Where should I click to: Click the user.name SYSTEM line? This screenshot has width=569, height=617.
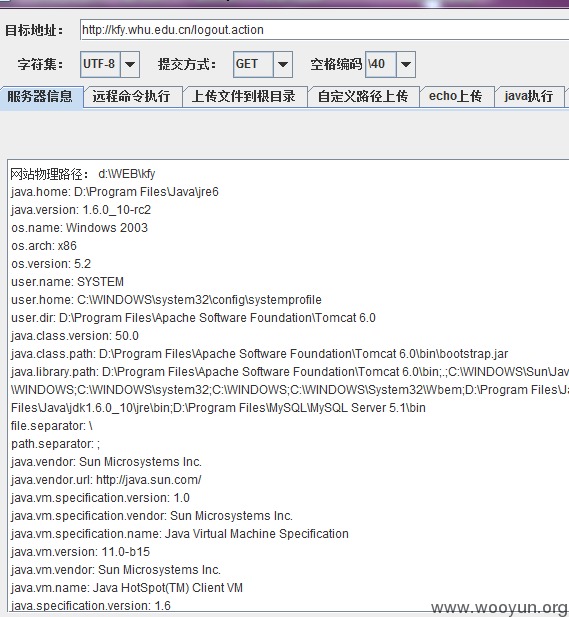[x=67, y=282]
